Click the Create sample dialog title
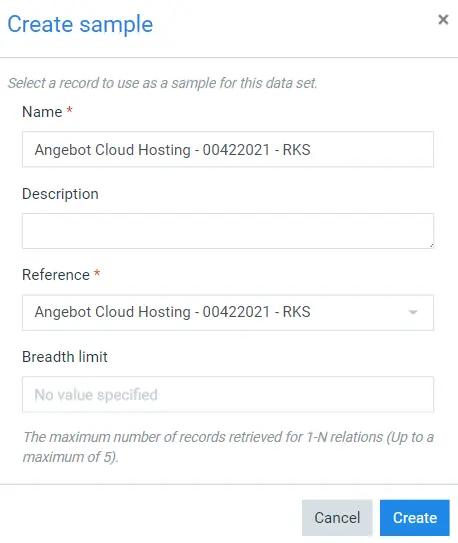Image resolution: width=458 pixels, height=543 pixels. (80, 25)
